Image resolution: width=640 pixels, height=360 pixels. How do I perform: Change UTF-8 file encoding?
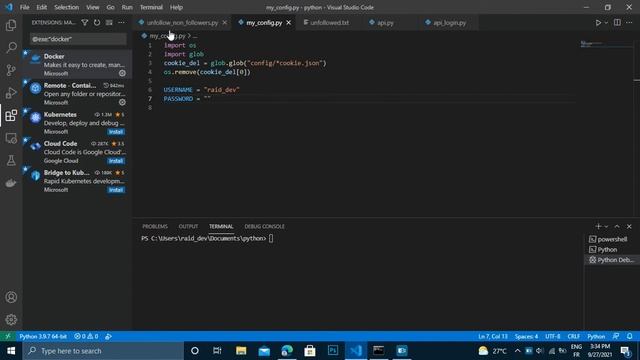point(553,336)
